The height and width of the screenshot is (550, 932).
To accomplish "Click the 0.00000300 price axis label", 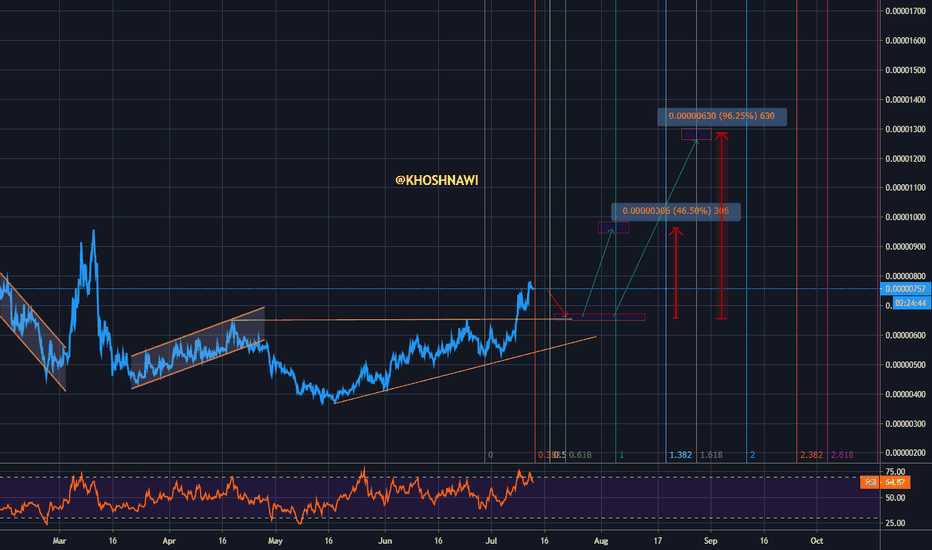I will [x=905, y=424].
